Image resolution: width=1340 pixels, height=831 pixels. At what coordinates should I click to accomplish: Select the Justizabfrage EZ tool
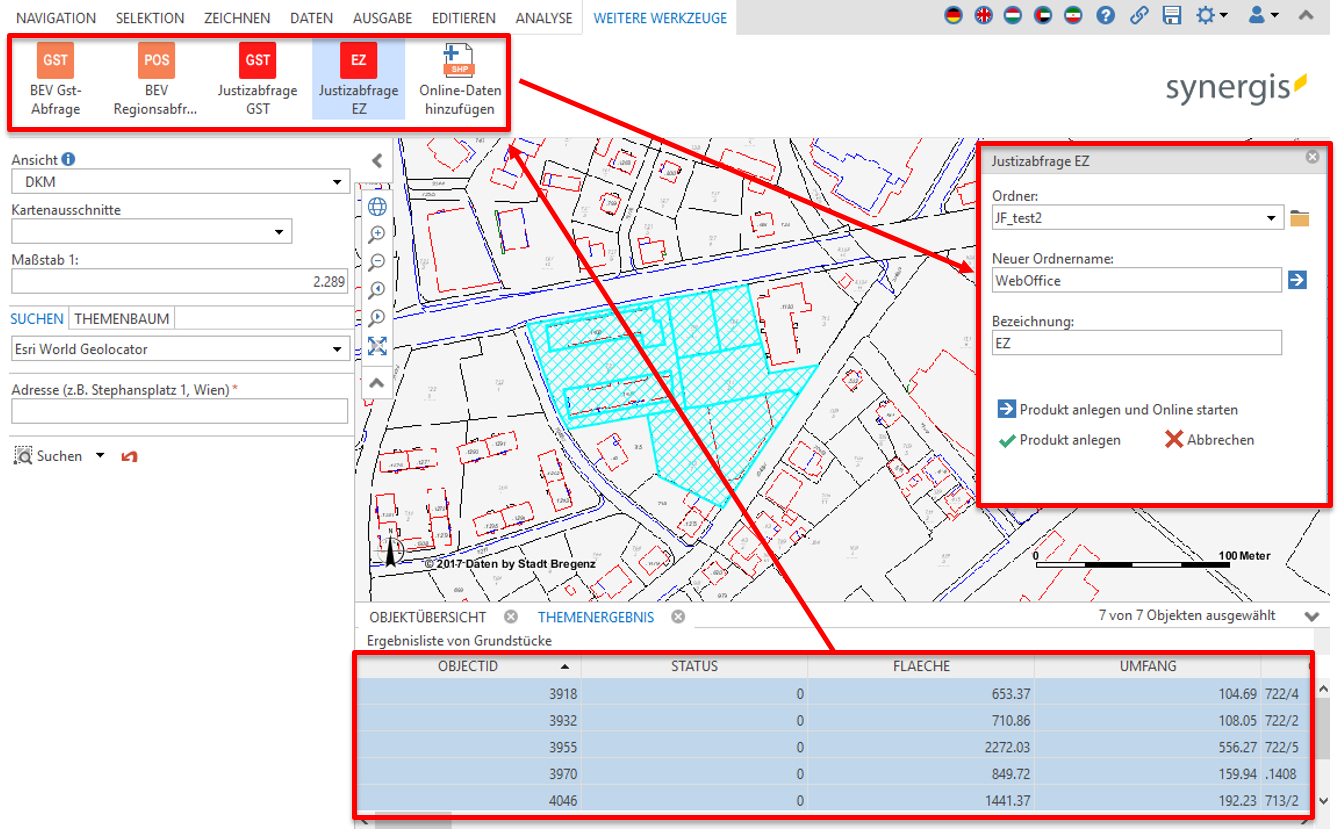click(x=358, y=62)
